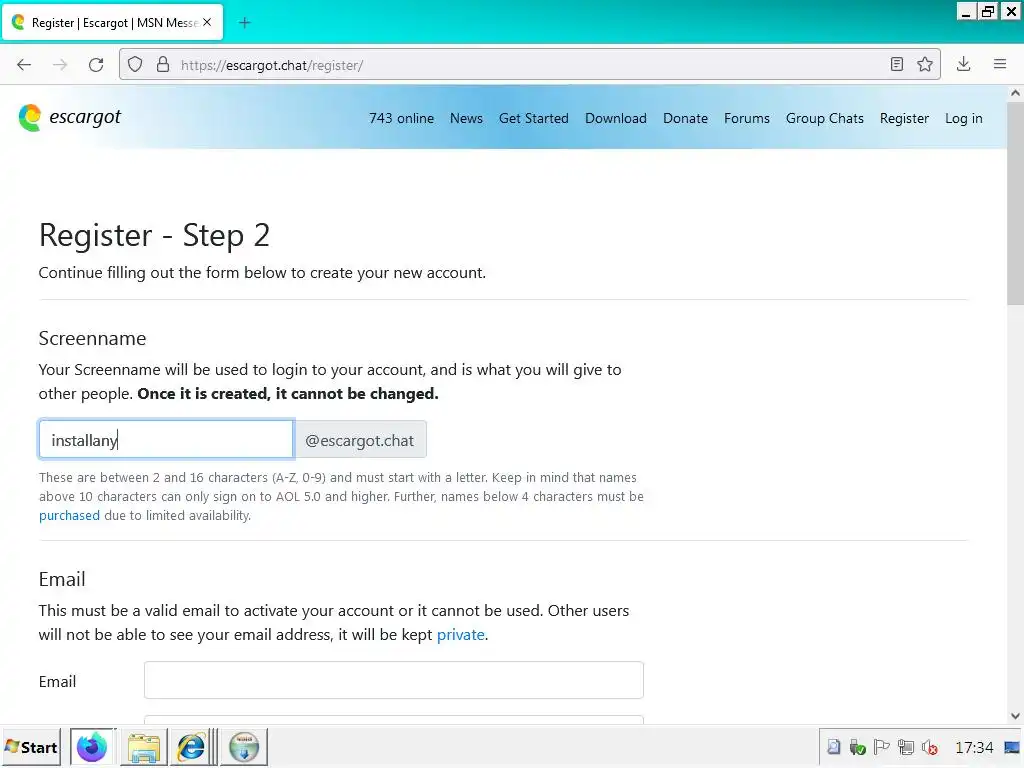Image resolution: width=1024 pixels, height=768 pixels.
Task: Click the escargot logo
Action: pos(70,118)
